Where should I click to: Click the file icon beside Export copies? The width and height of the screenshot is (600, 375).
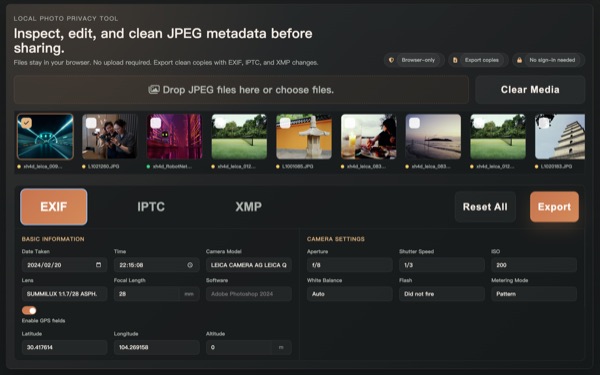455,60
